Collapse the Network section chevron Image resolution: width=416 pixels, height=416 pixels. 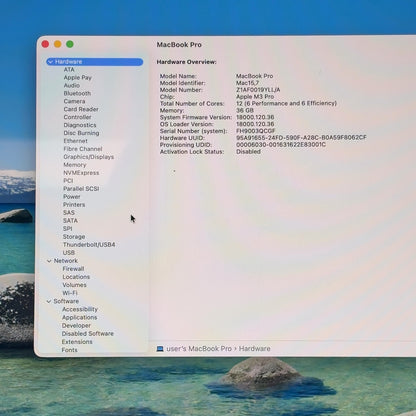(x=49, y=261)
